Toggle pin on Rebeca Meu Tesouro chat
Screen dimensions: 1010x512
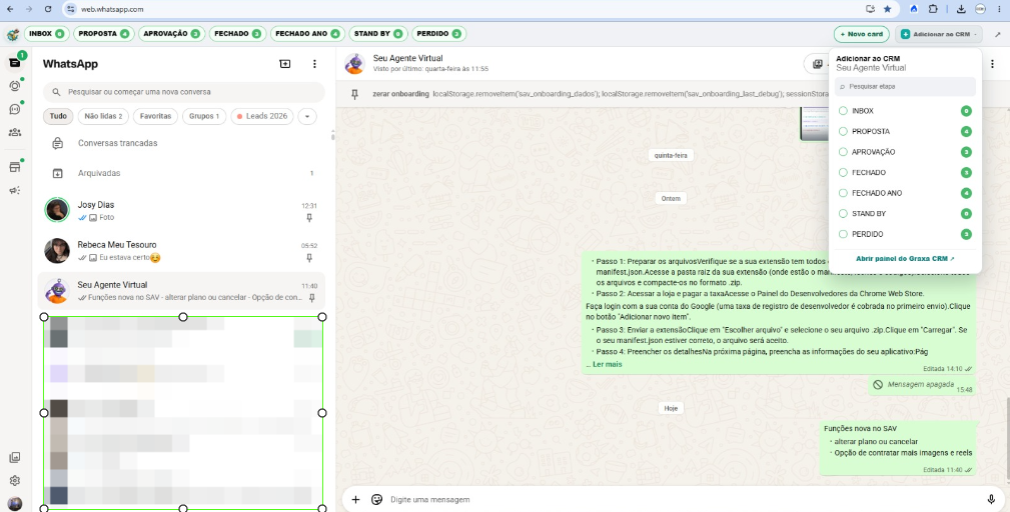tap(309, 258)
